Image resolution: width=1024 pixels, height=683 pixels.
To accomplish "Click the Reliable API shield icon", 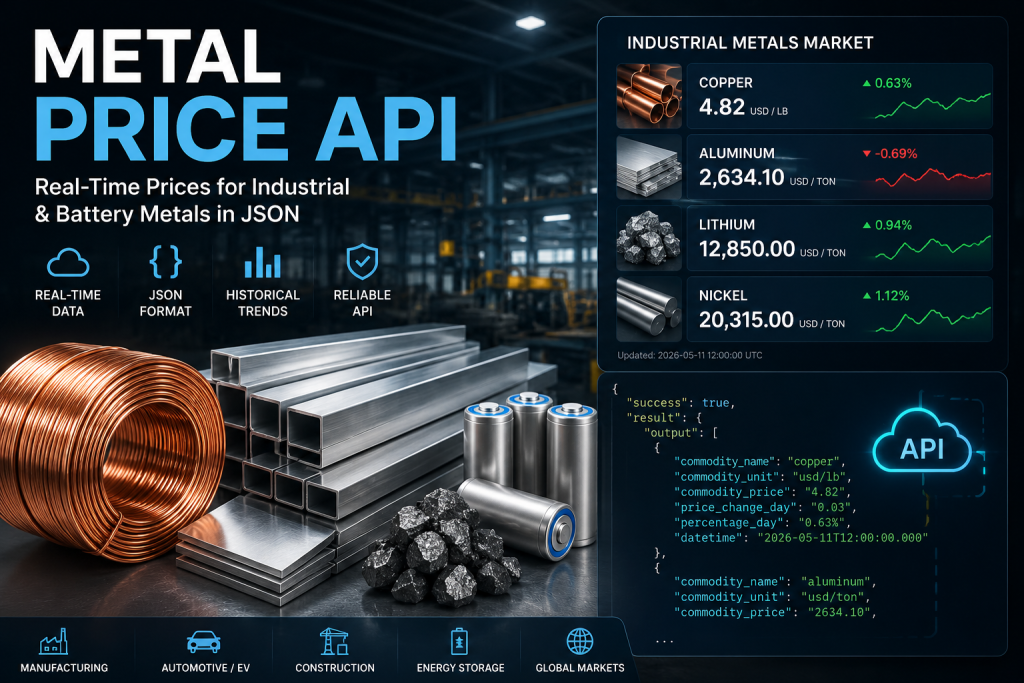I will (362, 262).
